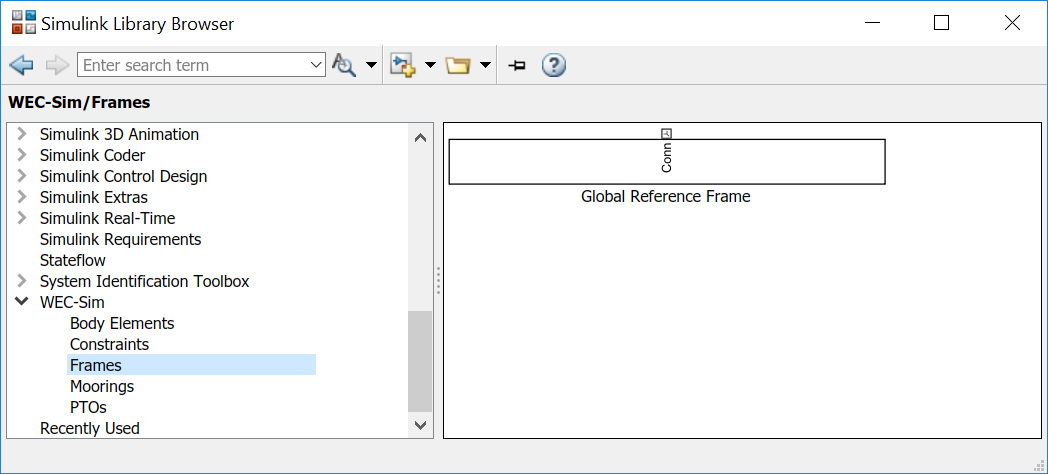Screen dimensions: 1048x474
Task: Click the grayed forward arrow
Action: pyautogui.click(x=58, y=65)
